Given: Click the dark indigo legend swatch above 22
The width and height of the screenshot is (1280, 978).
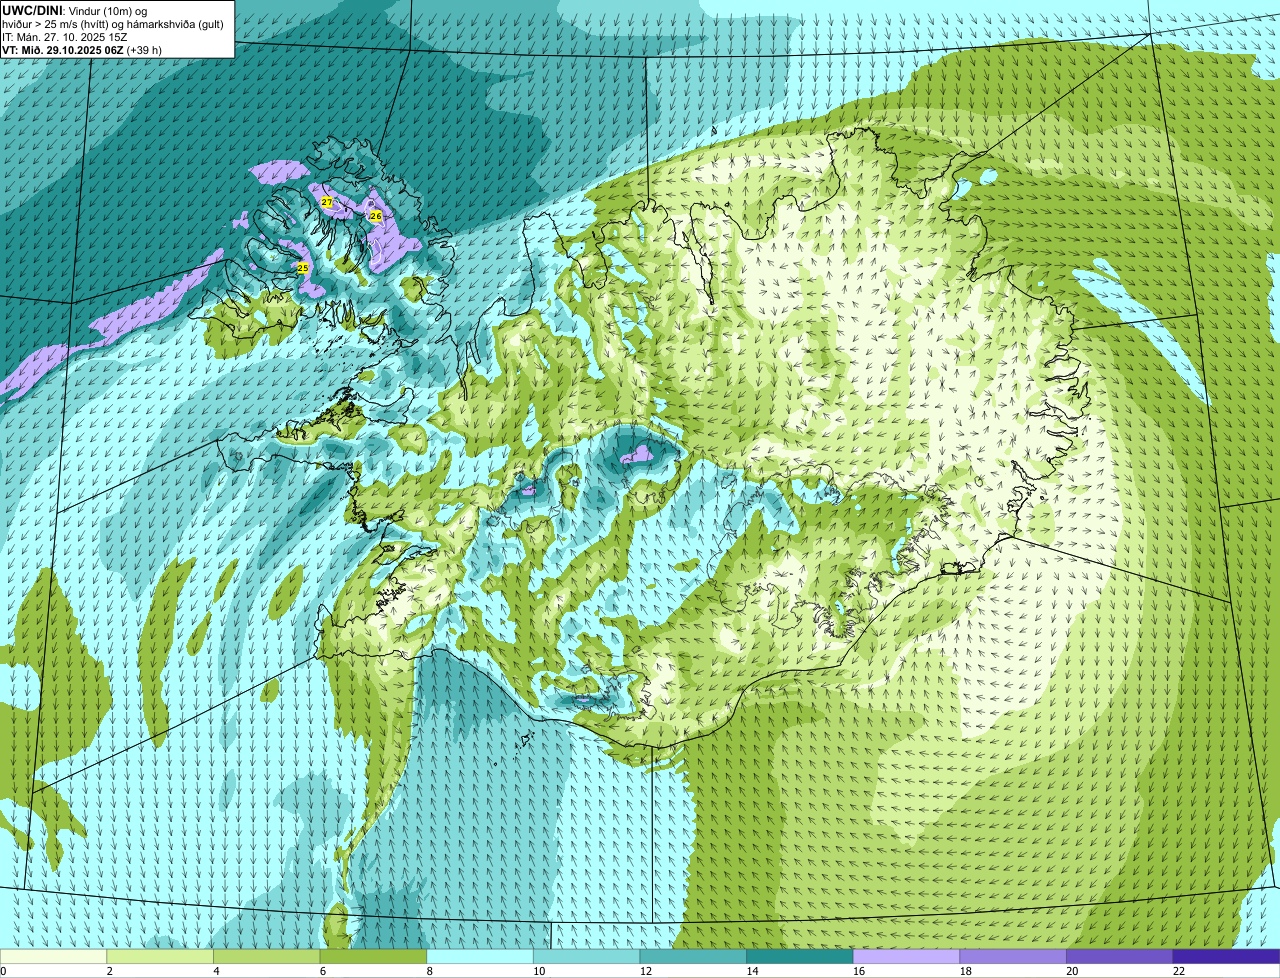Looking at the screenshot, I should coord(1227,956).
